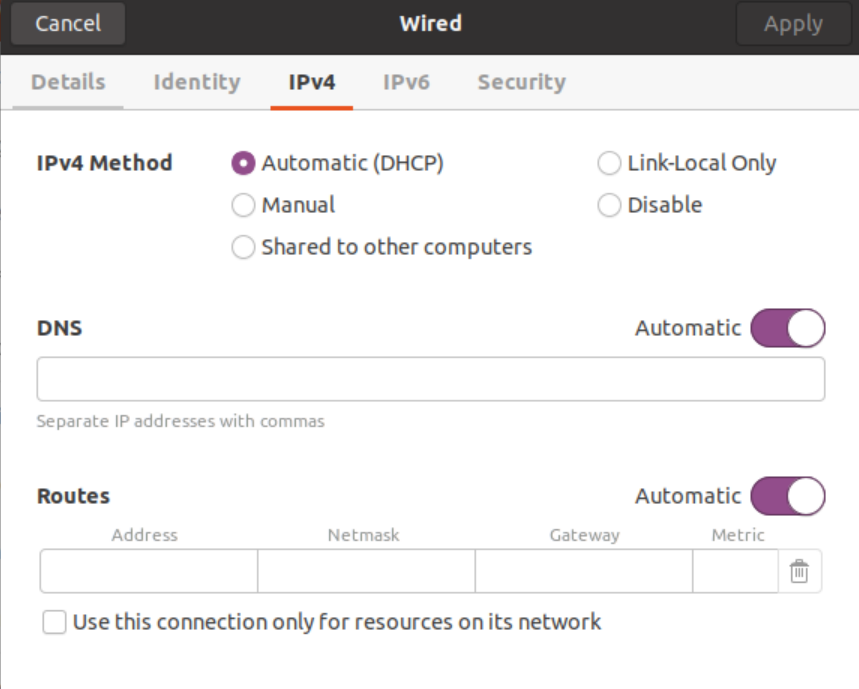
Task: Toggle the Routes Automatic switch
Action: pos(788,496)
